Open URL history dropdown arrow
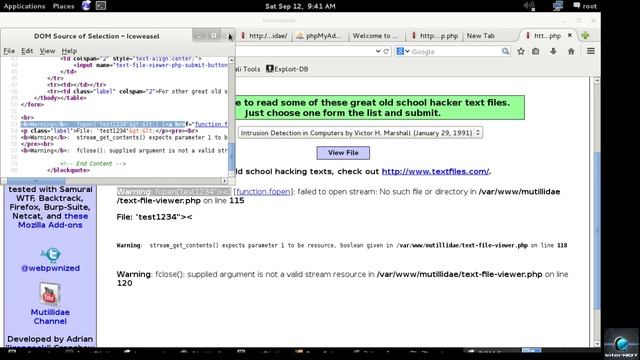 pyautogui.click(x=378, y=51)
